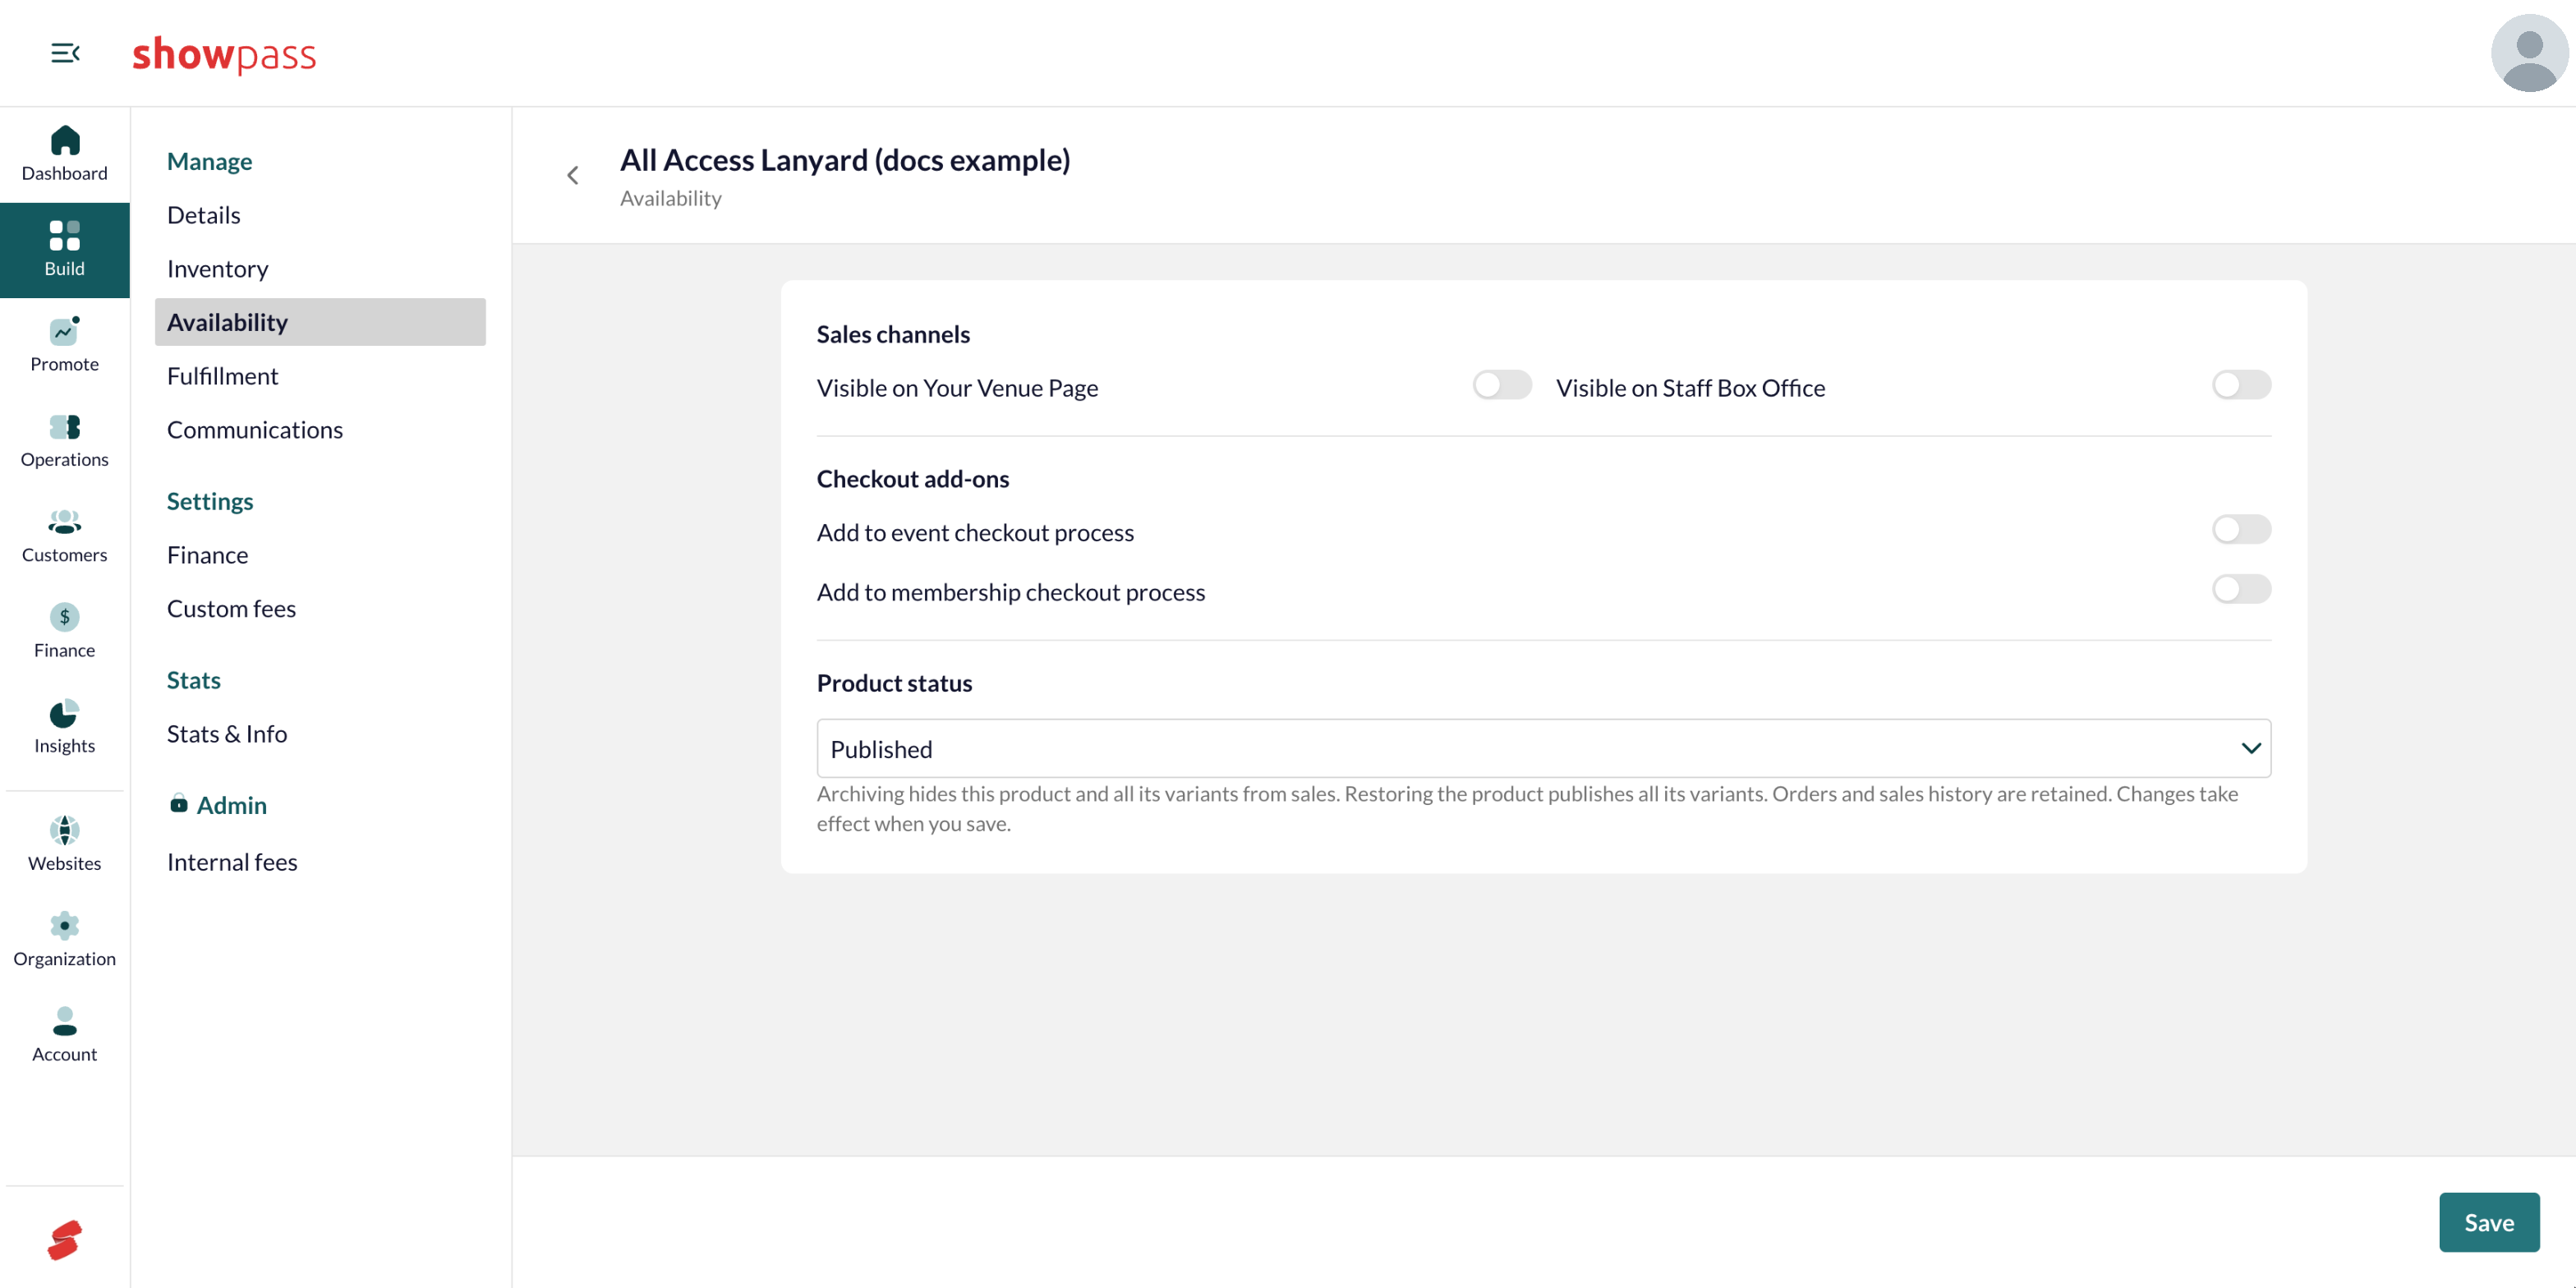Go back using the left chevron arrow
2576x1288 pixels.
[573, 176]
